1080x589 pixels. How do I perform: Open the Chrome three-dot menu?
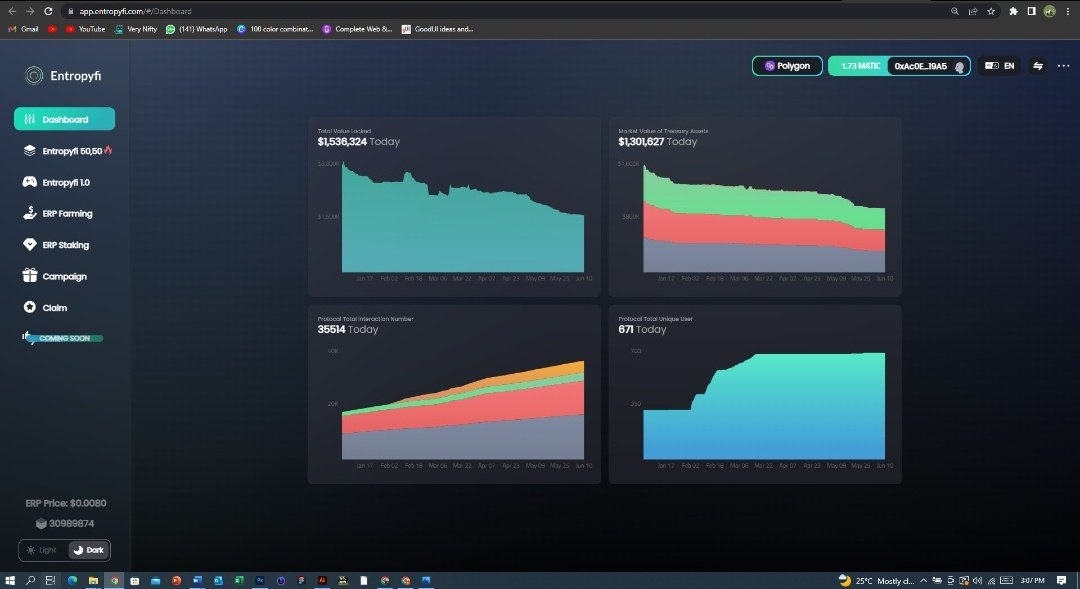[1068, 11]
